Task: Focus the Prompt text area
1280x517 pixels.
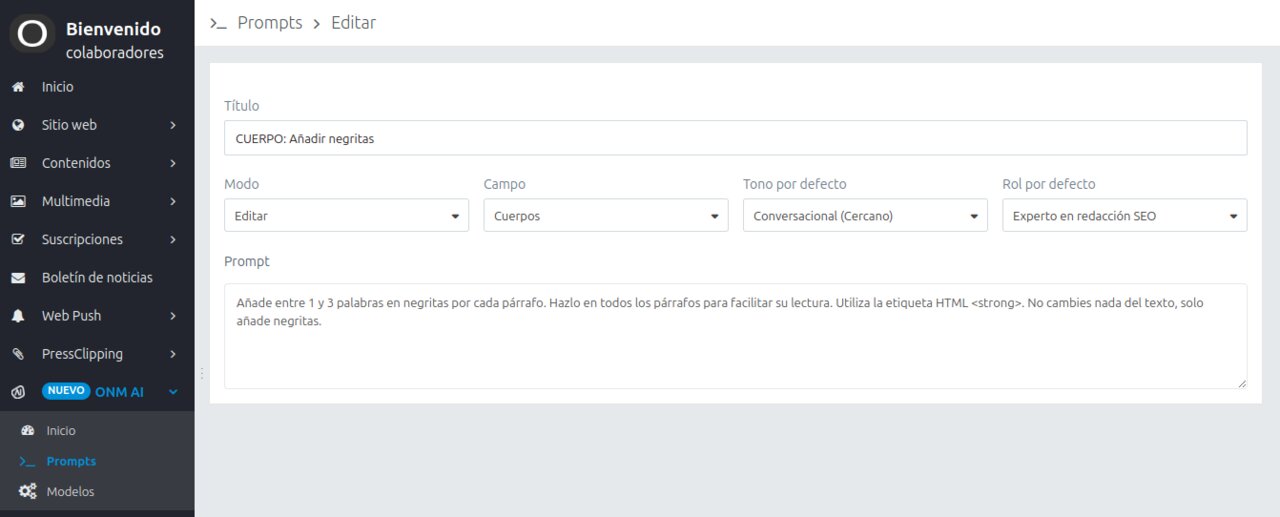Action: [x=735, y=336]
